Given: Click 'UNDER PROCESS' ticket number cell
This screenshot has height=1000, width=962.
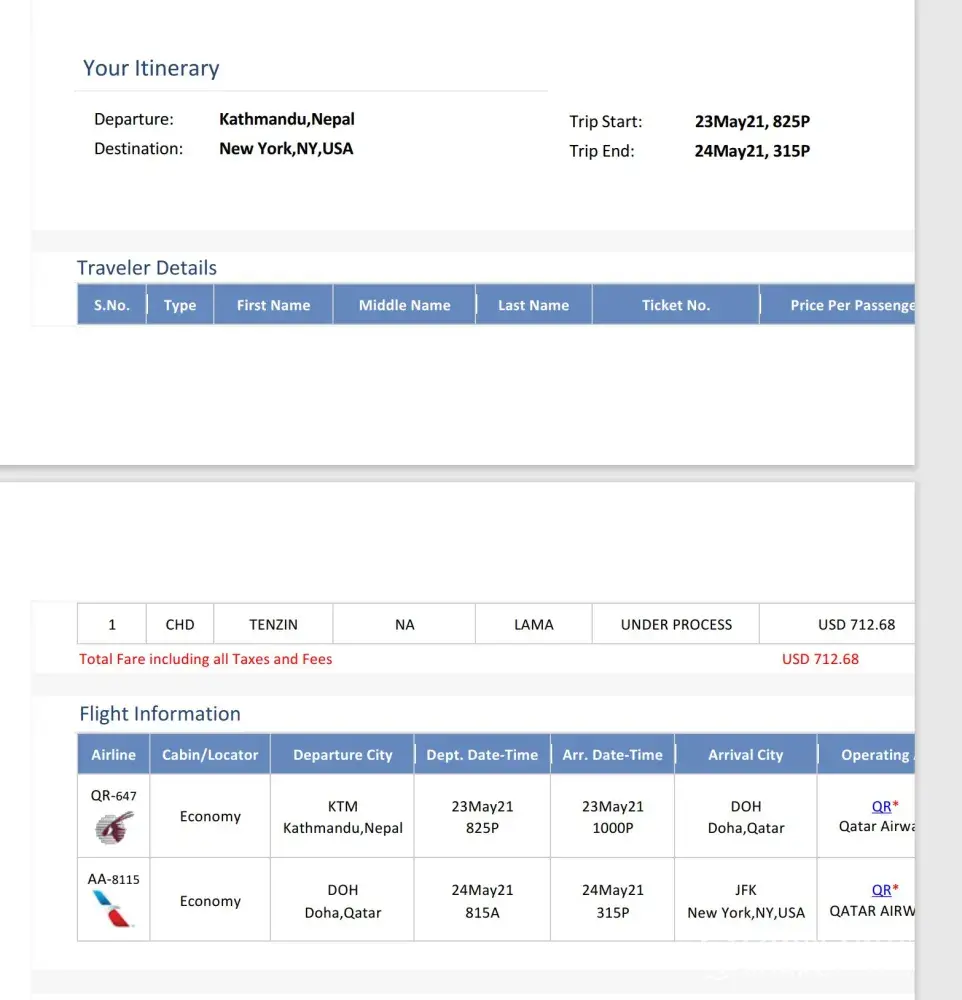Looking at the screenshot, I should (676, 624).
